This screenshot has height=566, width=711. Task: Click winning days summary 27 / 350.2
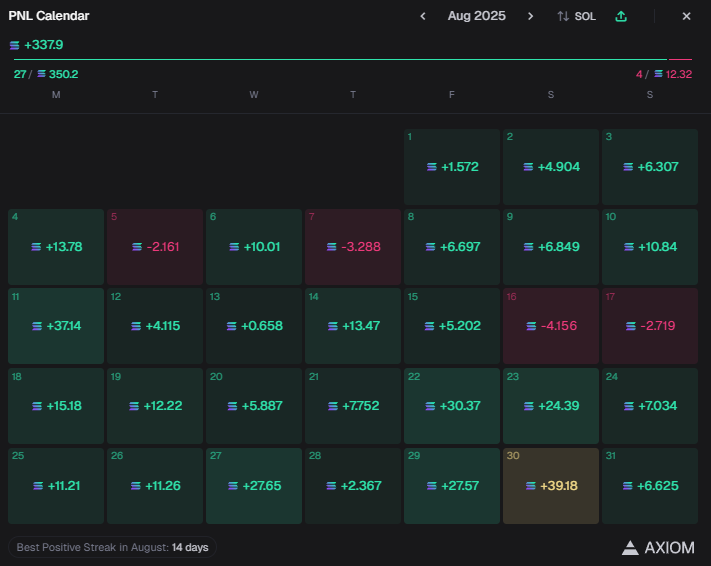coord(46,74)
